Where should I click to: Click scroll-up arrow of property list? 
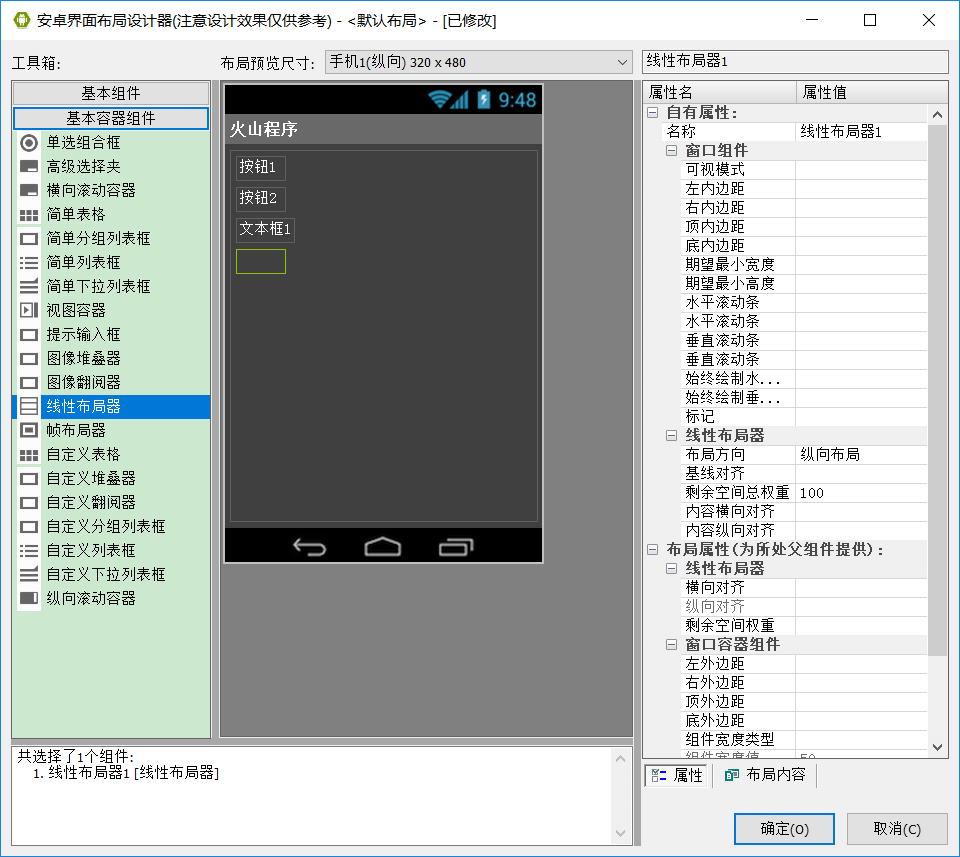coord(937,114)
